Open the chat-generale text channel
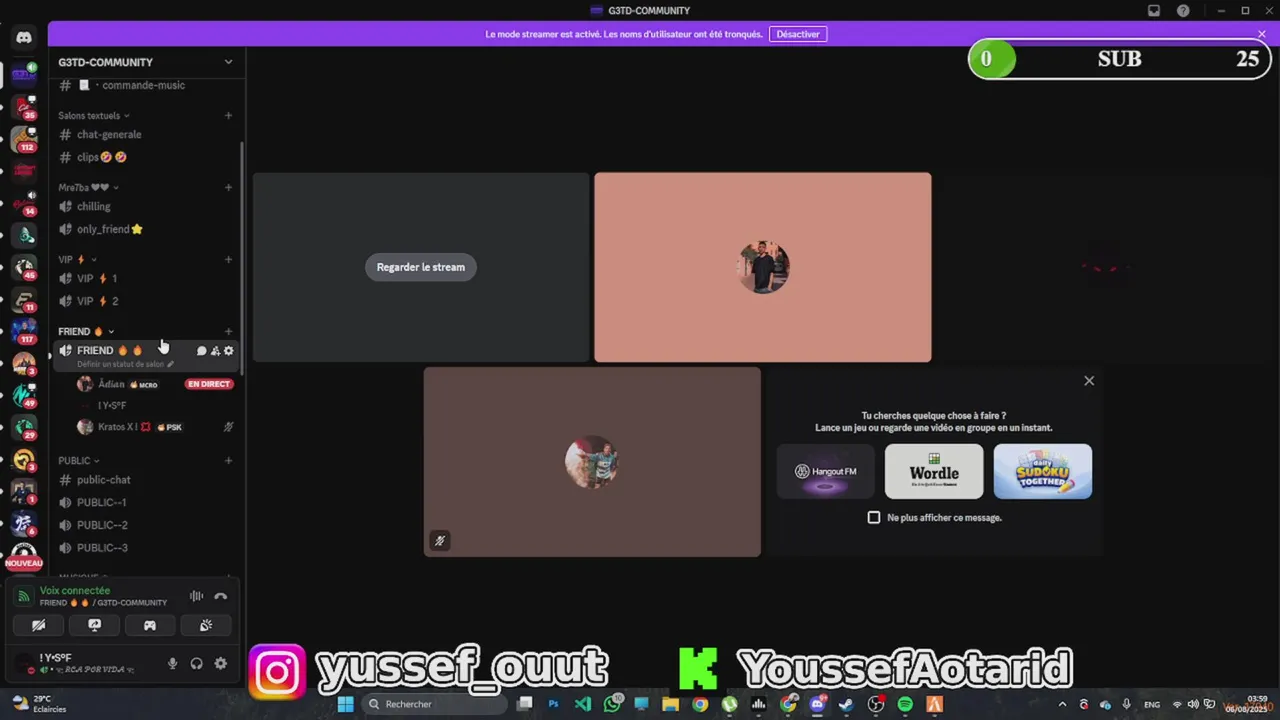The height and width of the screenshot is (720, 1280). coord(146,135)
